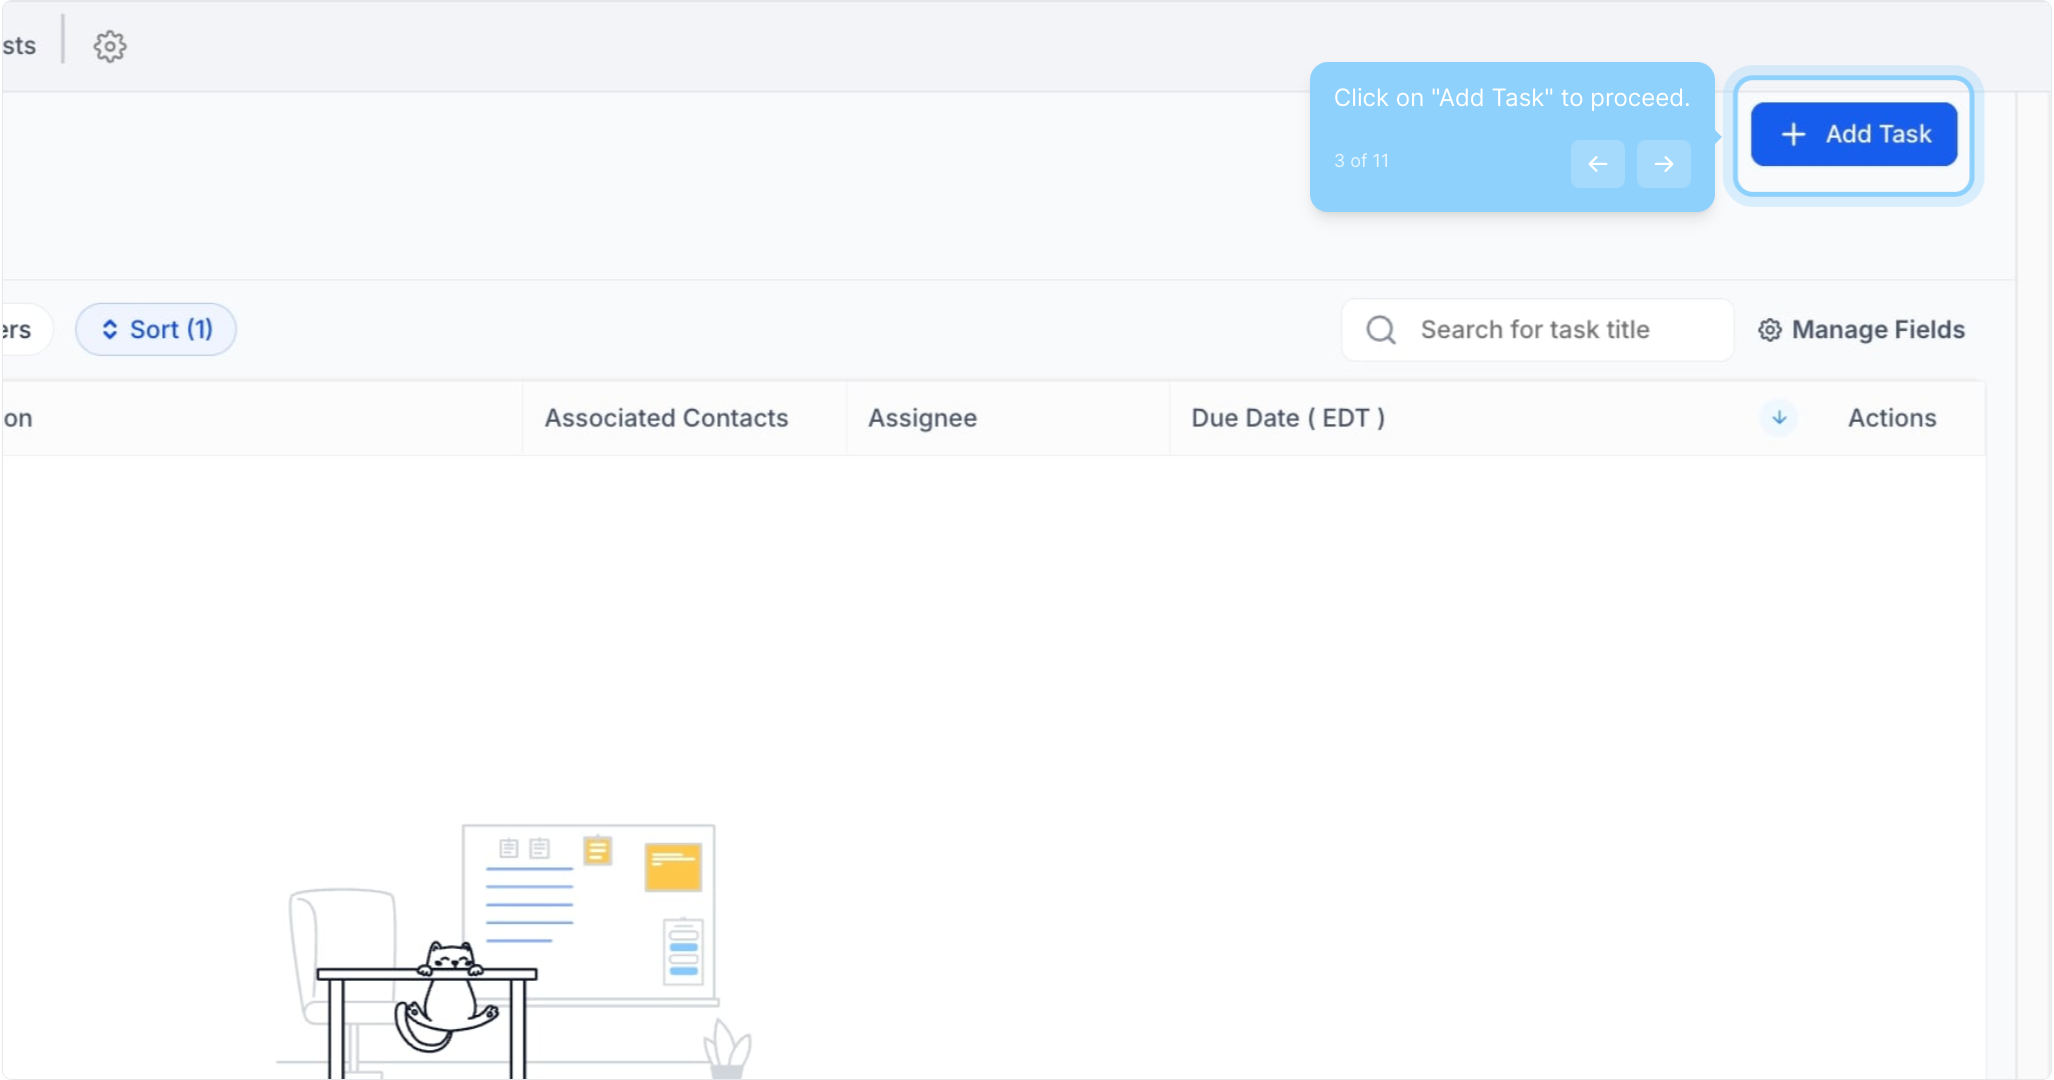This screenshot has height=1080, width=2054.
Task: Click the search magnifier icon
Action: pos(1381,329)
